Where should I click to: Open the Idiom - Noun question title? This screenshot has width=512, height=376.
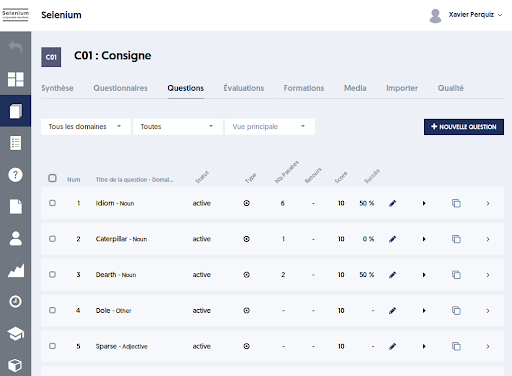tap(115, 203)
